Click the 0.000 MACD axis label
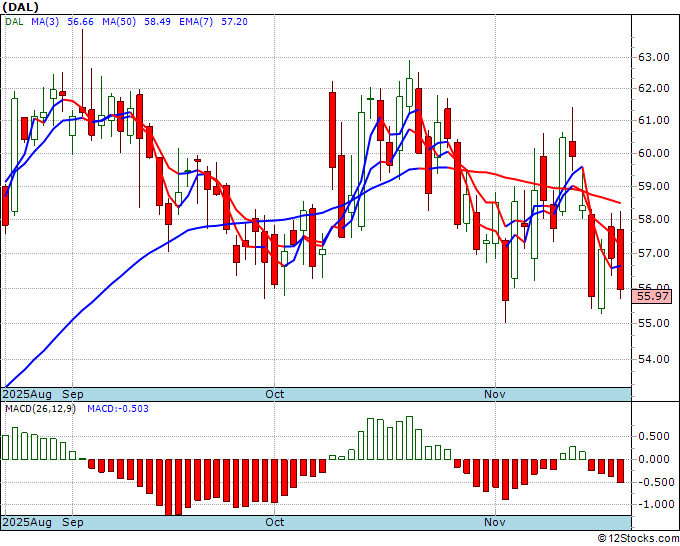The image size is (680, 546). pyautogui.click(x=656, y=459)
